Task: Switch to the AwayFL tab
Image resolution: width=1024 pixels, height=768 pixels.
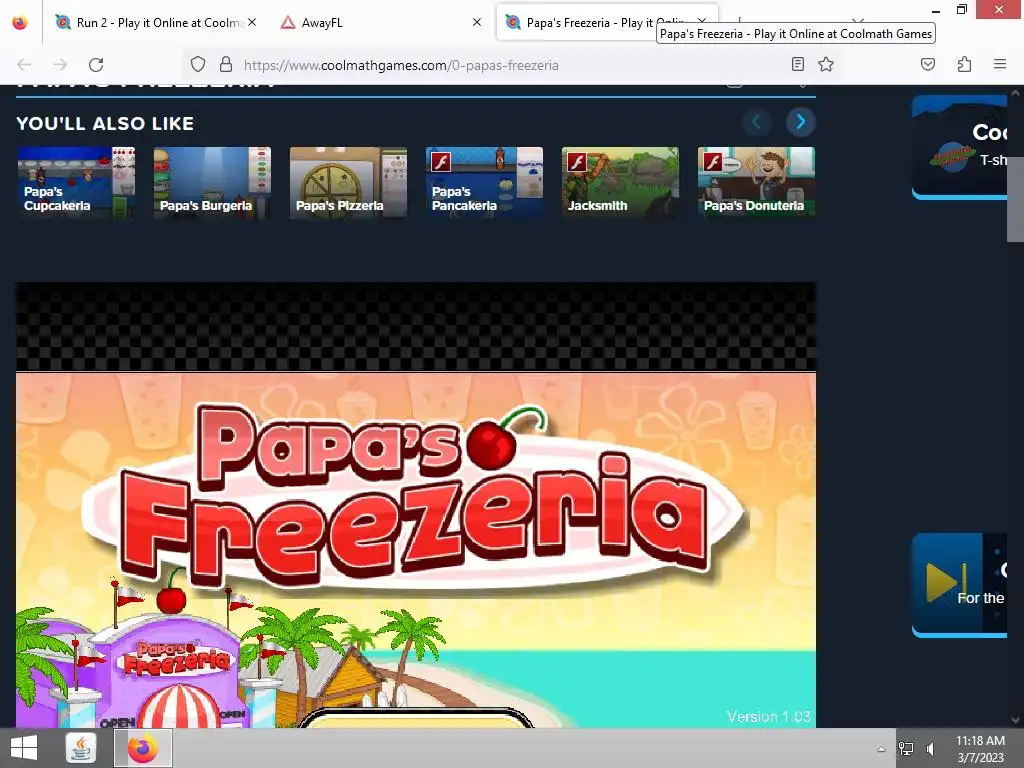Action: pyautogui.click(x=381, y=23)
